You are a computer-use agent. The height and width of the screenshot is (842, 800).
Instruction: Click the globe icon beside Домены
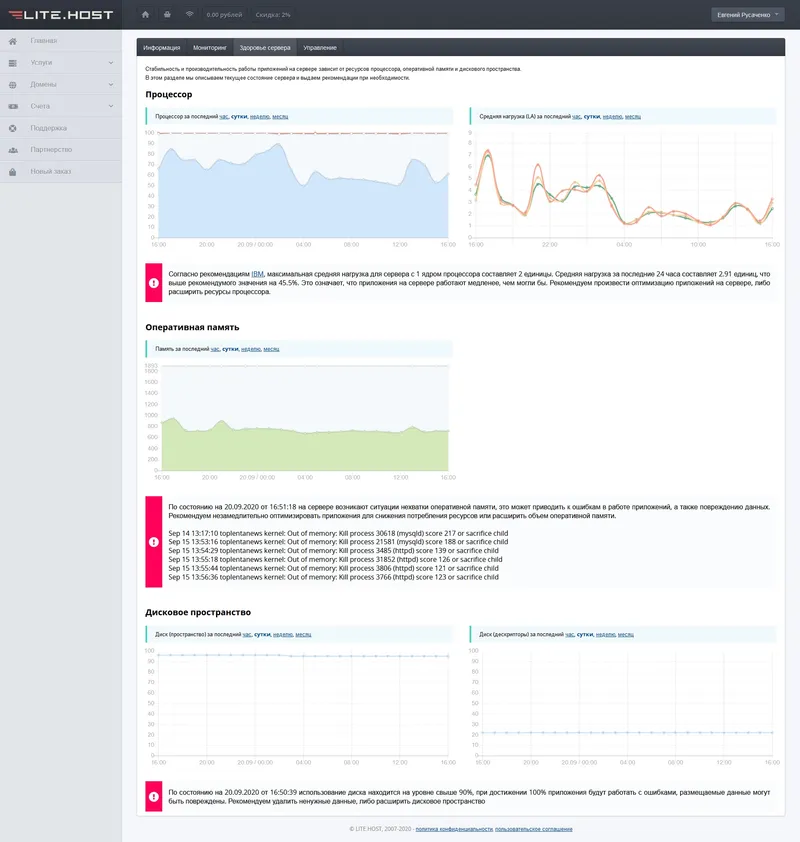click(13, 85)
